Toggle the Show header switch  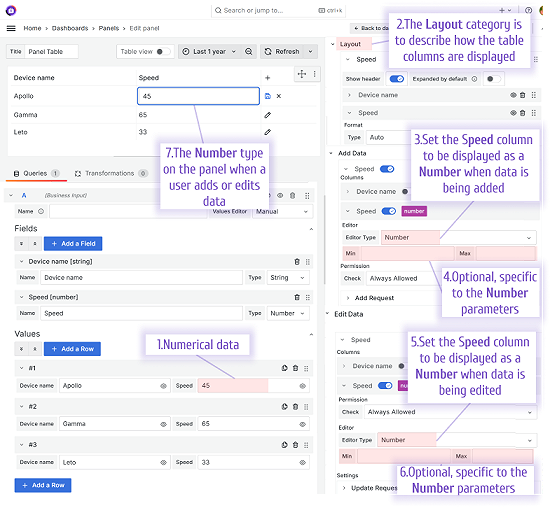click(x=397, y=79)
